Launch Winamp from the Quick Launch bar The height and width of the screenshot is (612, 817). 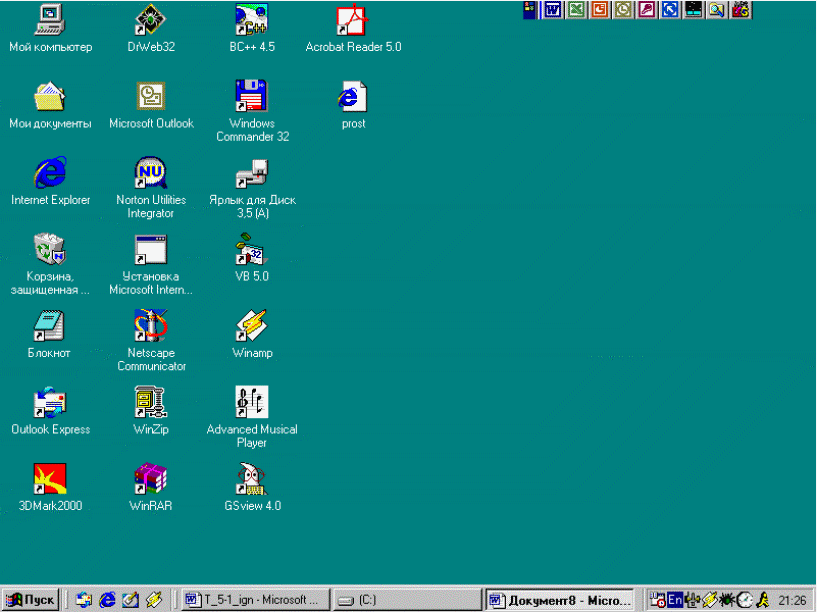[x=154, y=600]
